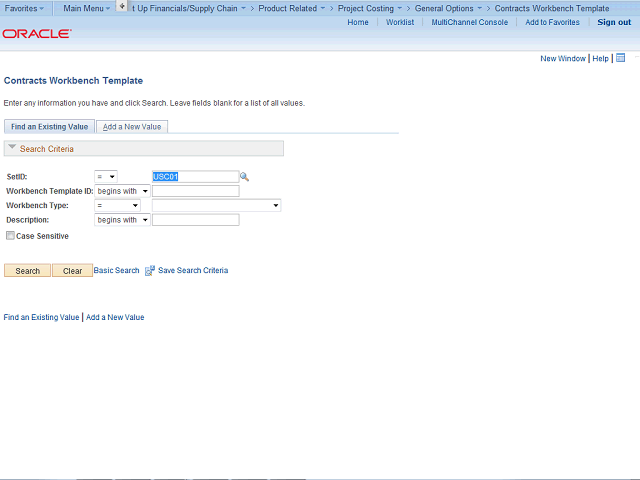
Task: Click the Save Search Criteria link
Action: (x=193, y=270)
